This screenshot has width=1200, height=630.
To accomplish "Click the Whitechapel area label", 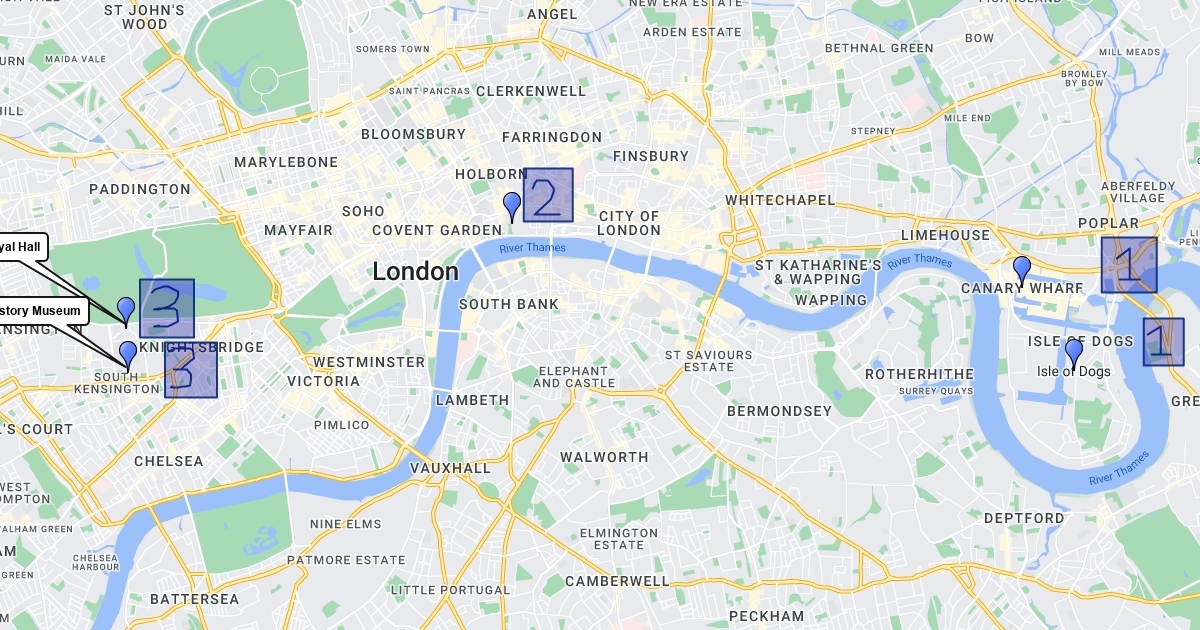I will 780,200.
